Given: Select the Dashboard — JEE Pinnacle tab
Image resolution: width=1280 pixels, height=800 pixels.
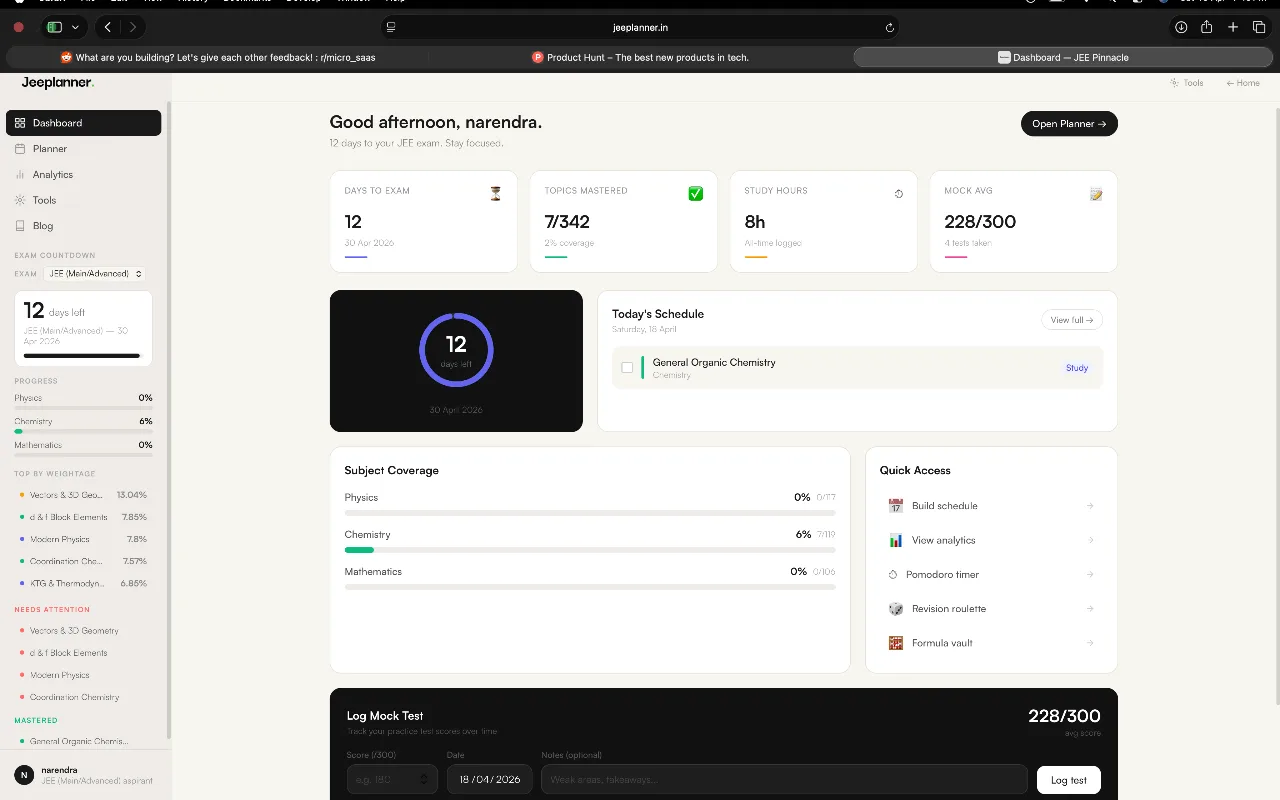Looking at the screenshot, I should [1063, 58].
